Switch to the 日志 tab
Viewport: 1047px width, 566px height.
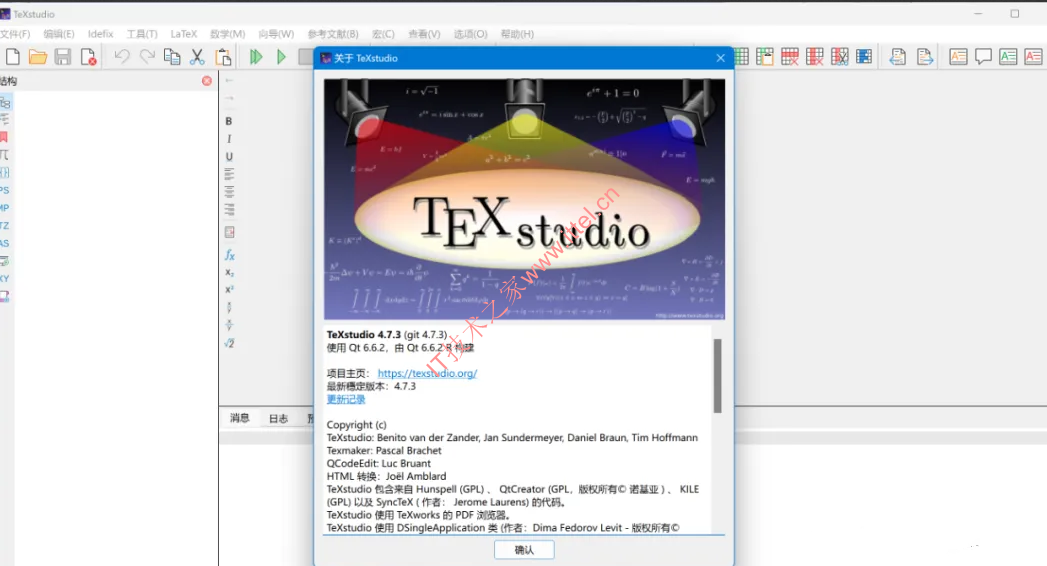278,418
